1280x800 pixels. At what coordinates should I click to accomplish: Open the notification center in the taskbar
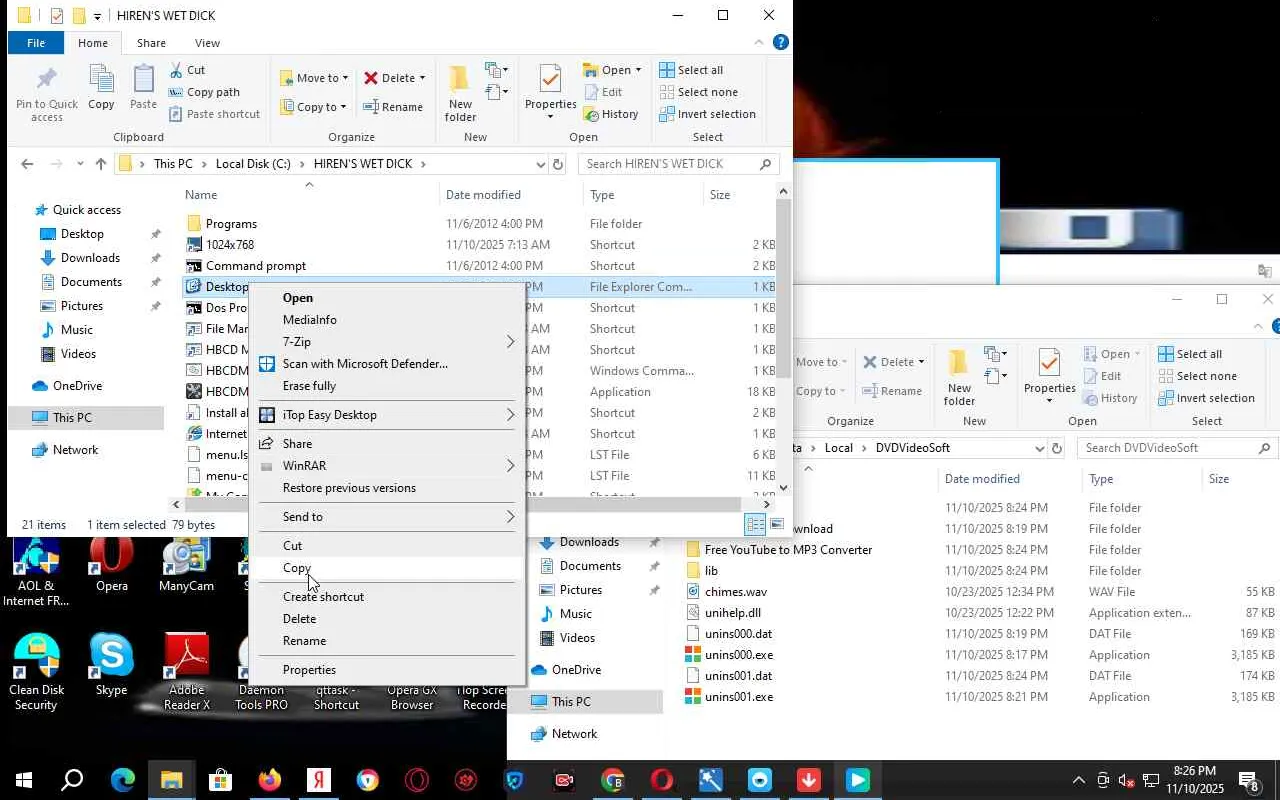(1249, 780)
